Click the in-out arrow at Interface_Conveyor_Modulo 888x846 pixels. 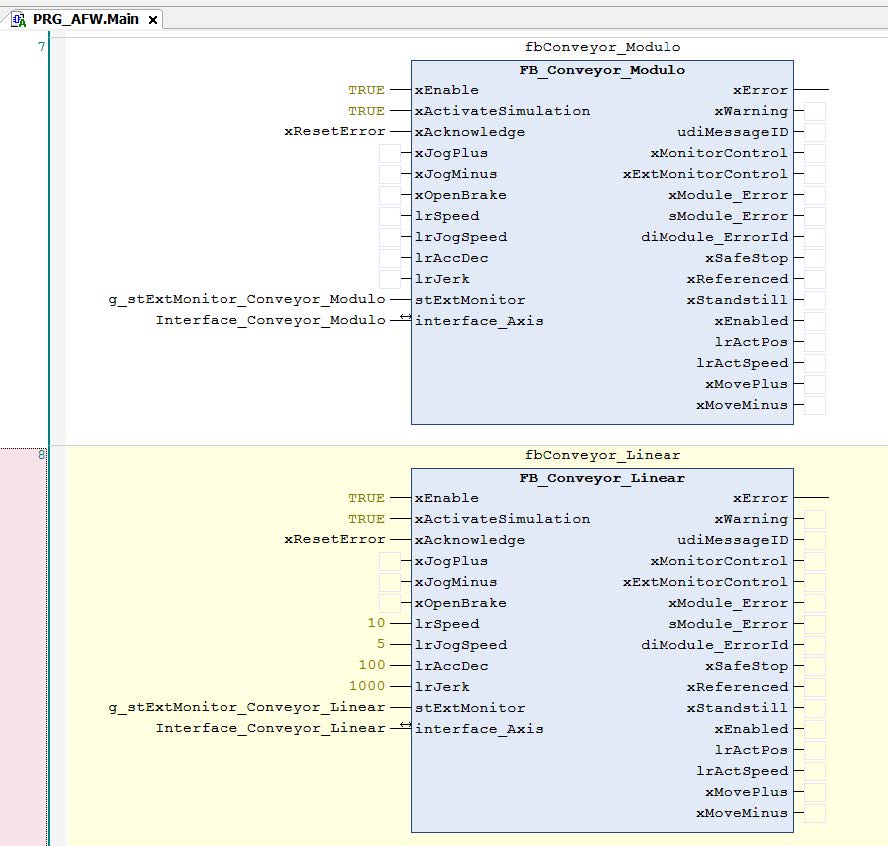pyautogui.click(x=405, y=319)
